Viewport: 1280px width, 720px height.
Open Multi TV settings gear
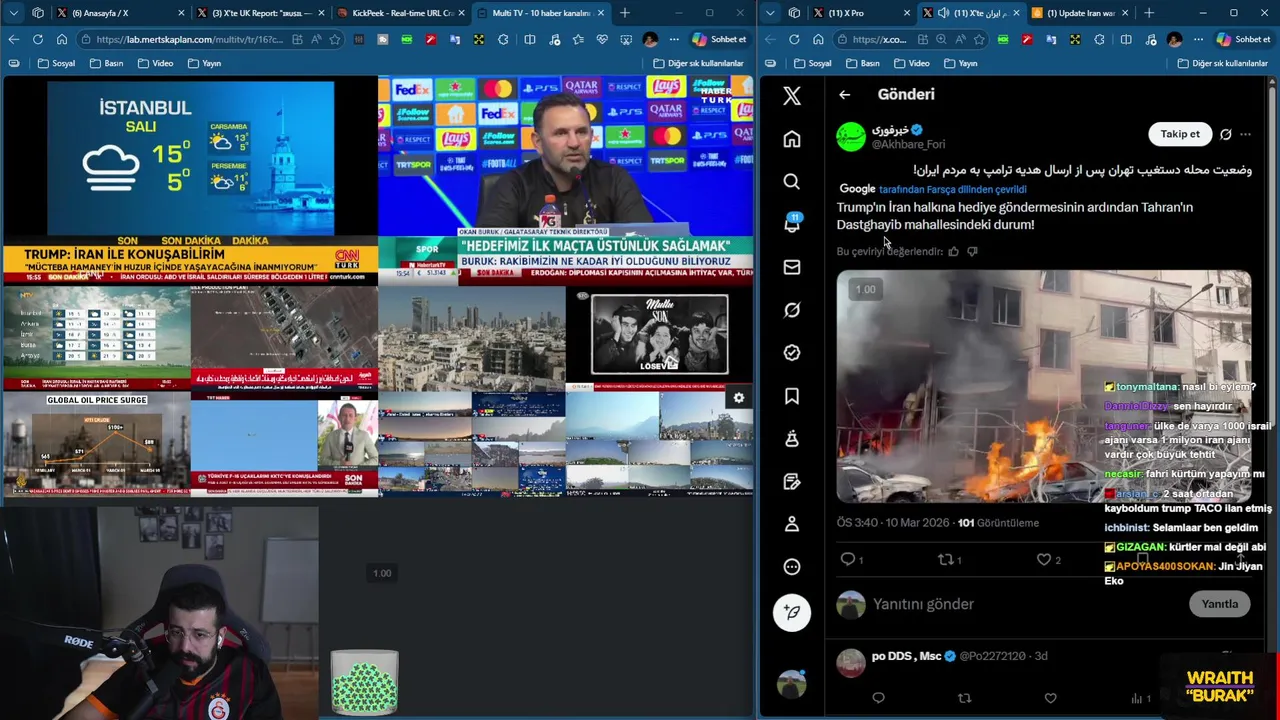click(x=739, y=398)
